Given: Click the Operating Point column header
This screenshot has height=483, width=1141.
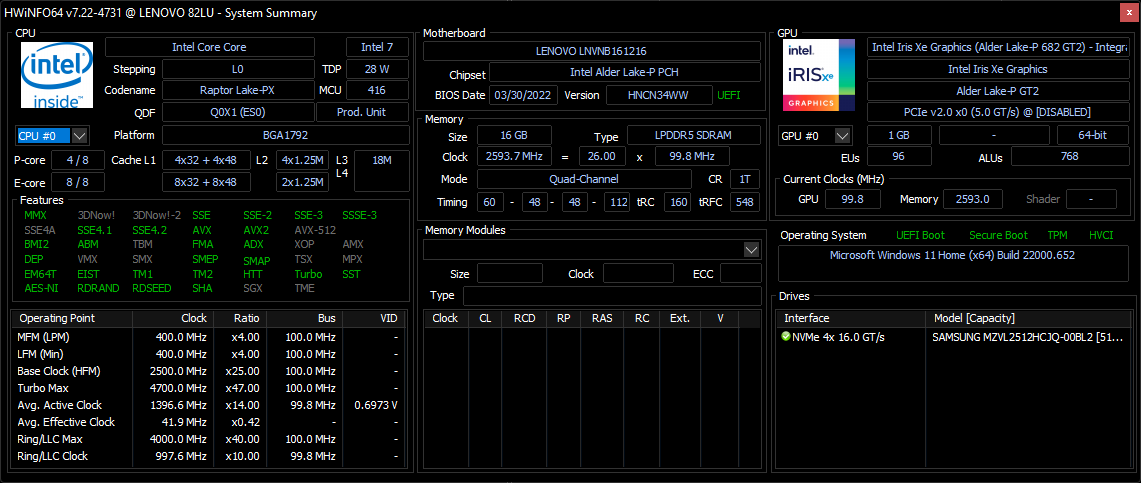Looking at the screenshot, I should [73, 319].
